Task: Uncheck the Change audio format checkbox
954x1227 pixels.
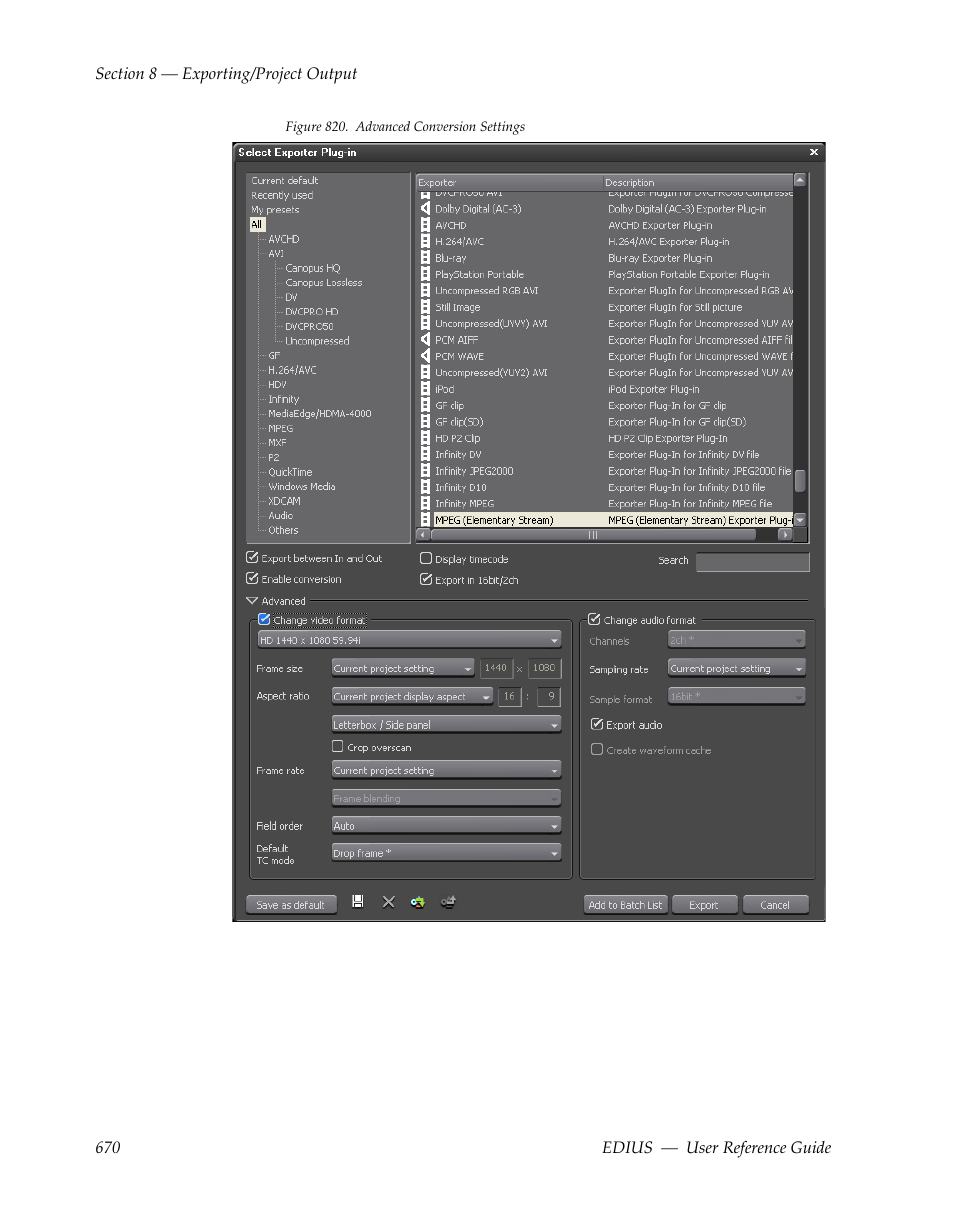Action: (594, 620)
